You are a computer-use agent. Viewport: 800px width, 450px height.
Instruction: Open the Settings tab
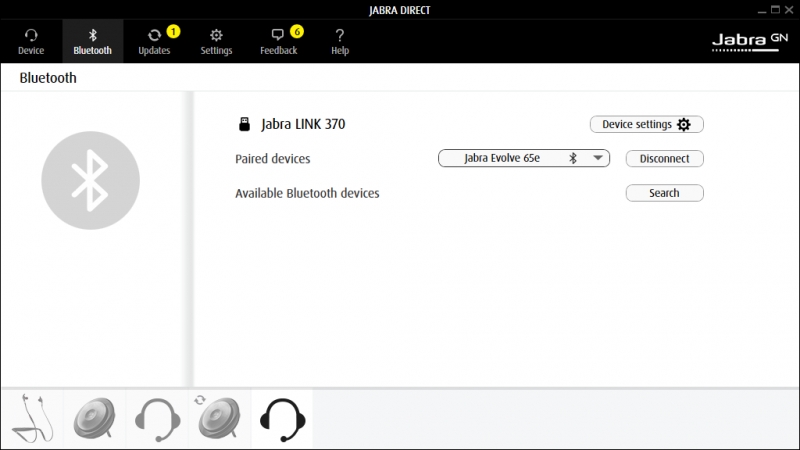click(x=216, y=41)
